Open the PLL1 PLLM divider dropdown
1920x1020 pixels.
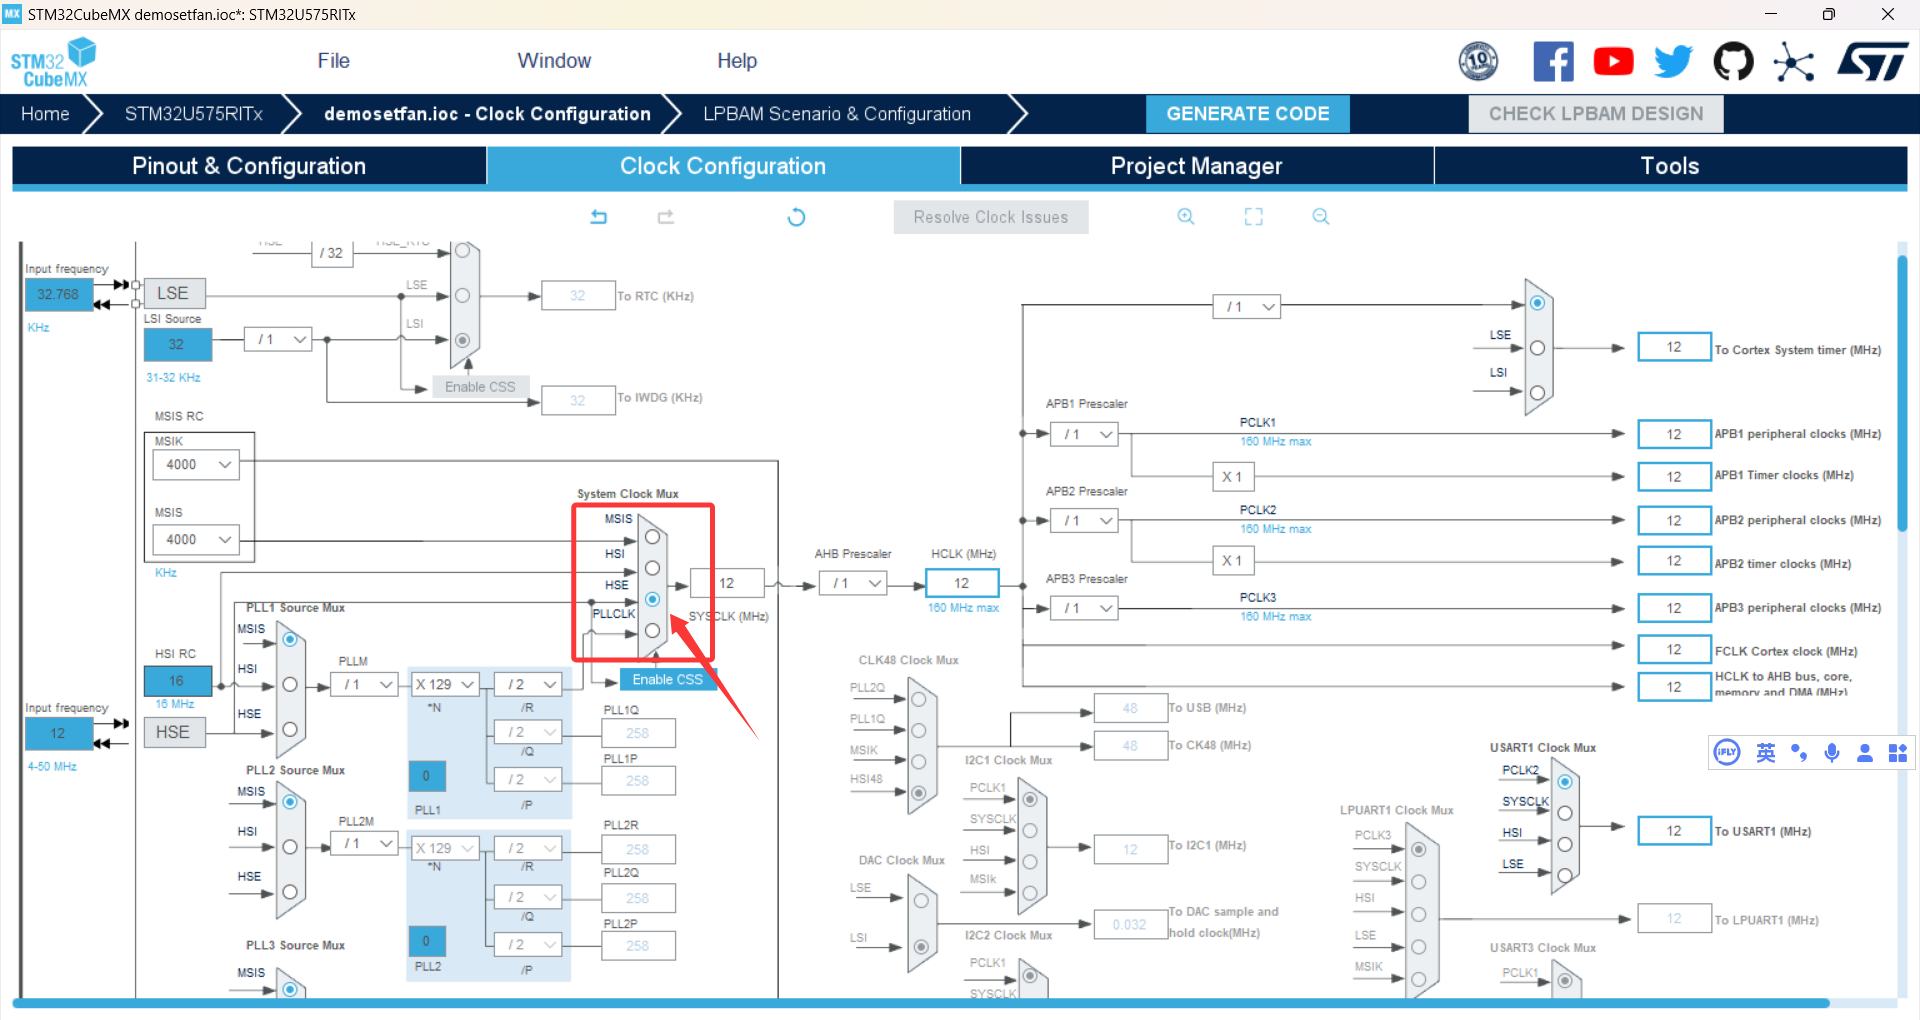[x=365, y=685]
